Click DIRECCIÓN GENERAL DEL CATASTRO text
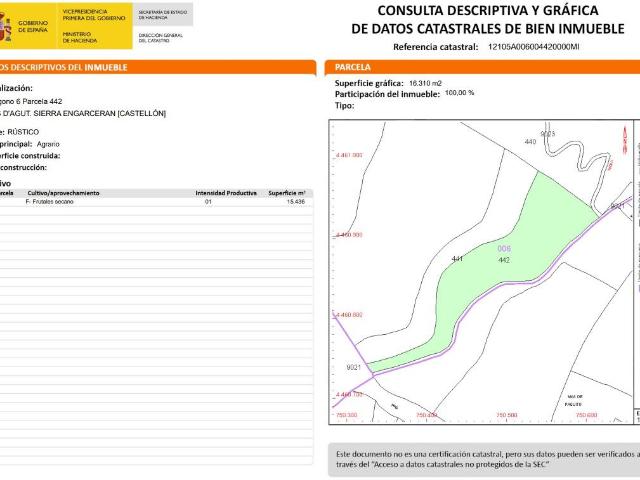The height and width of the screenshot is (480, 640). click(160, 38)
